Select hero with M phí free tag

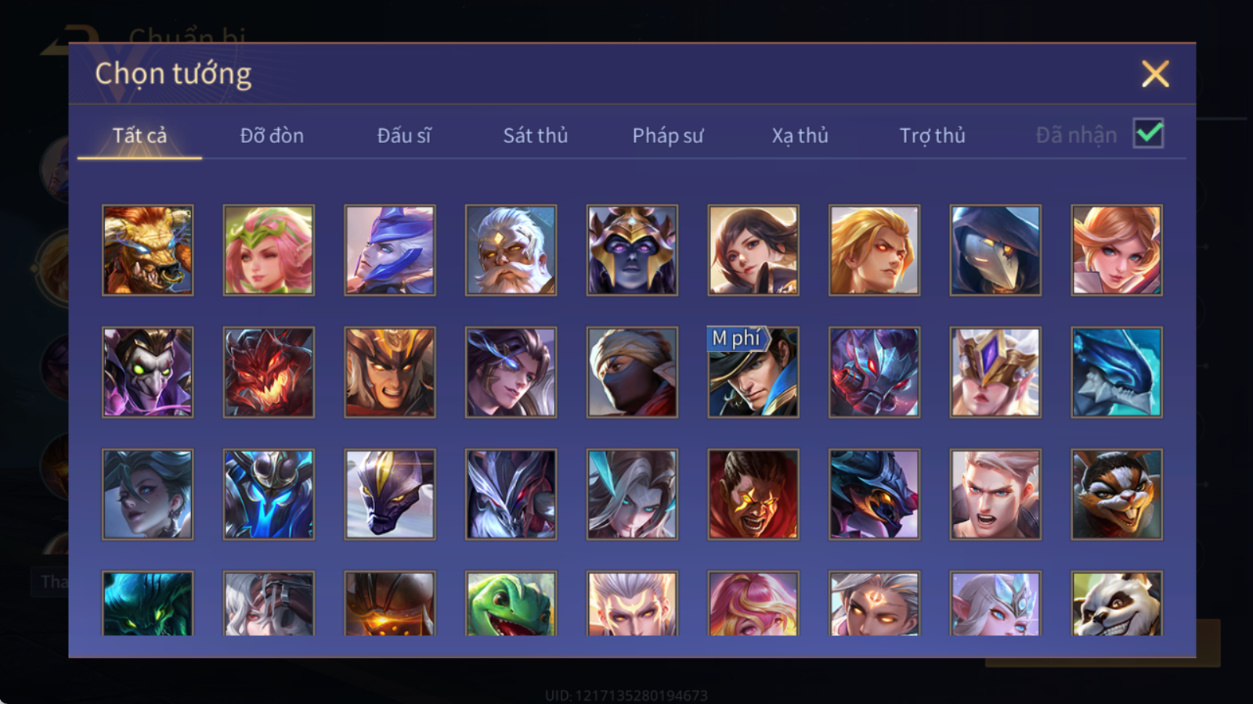[753, 372]
